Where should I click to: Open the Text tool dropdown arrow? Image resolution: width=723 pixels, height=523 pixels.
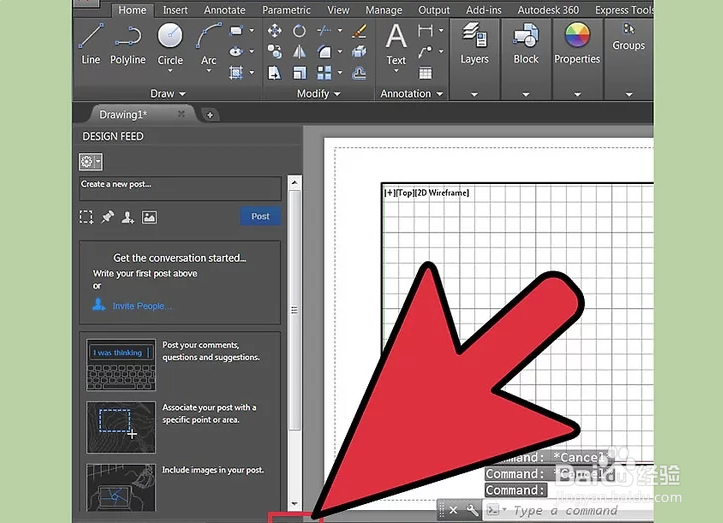(x=396, y=71)
